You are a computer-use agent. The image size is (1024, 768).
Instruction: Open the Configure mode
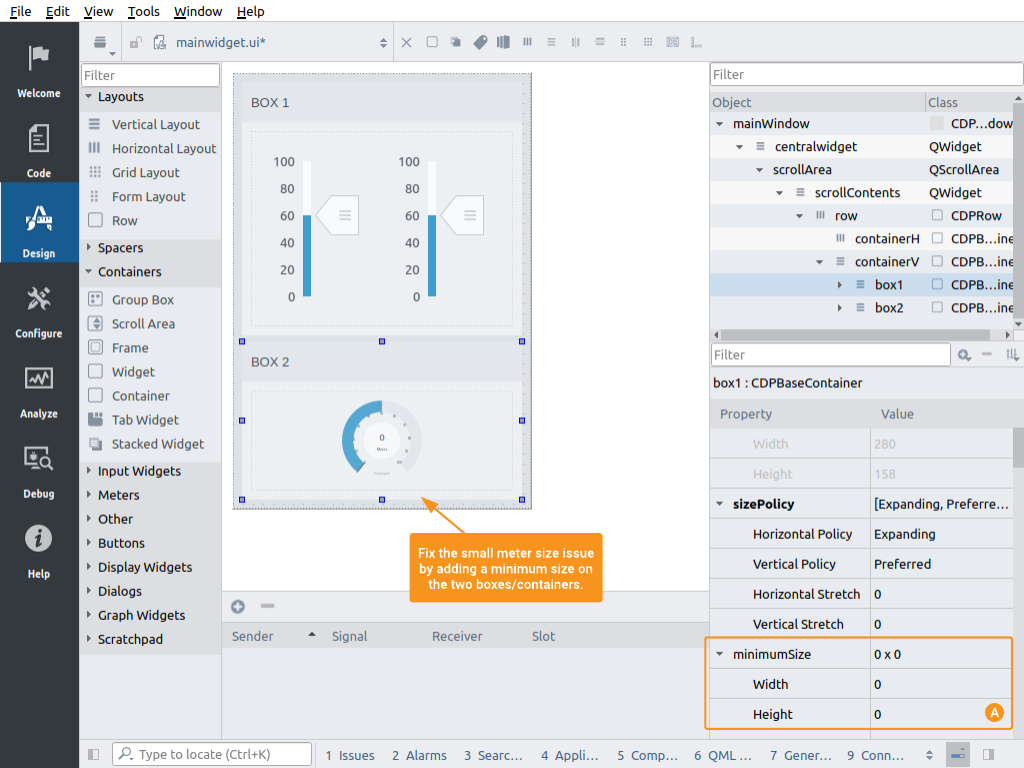(x=39, y=310)
